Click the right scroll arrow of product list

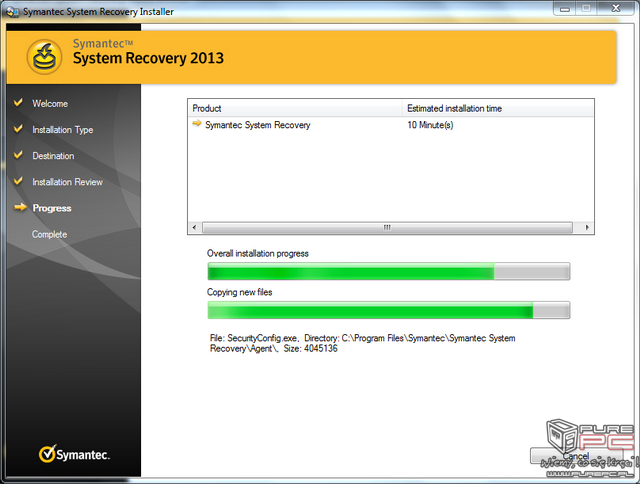587,227
